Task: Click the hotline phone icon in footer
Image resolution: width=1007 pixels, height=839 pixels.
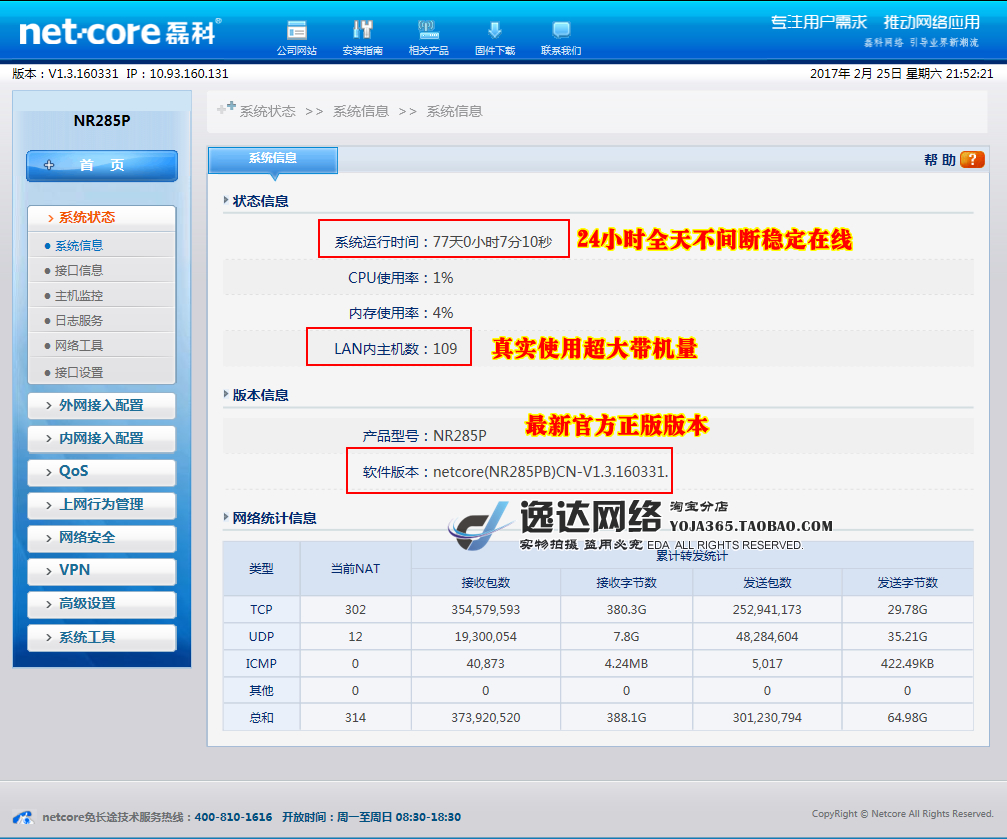Action: 23,817
